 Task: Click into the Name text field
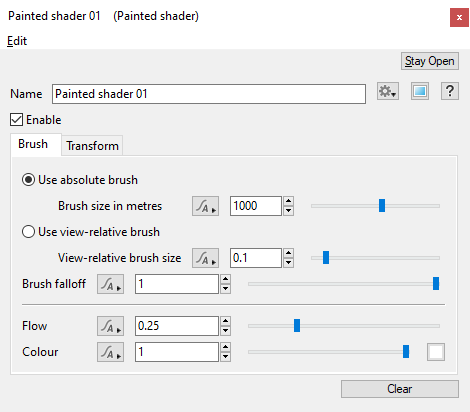point(209,94)
